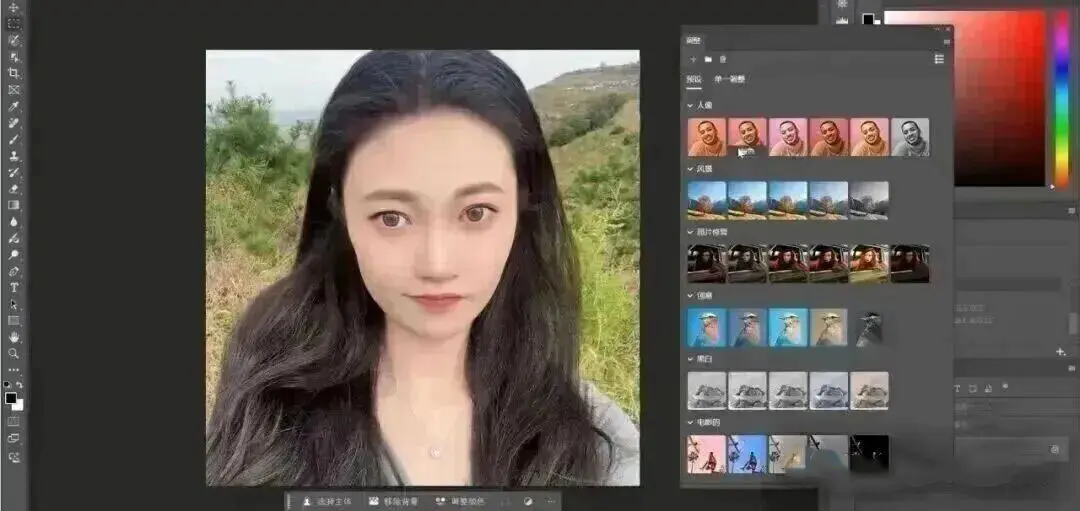Click the trash icon in Adjustments panel
The image size is (1080, 511).
tap(723, 60)
